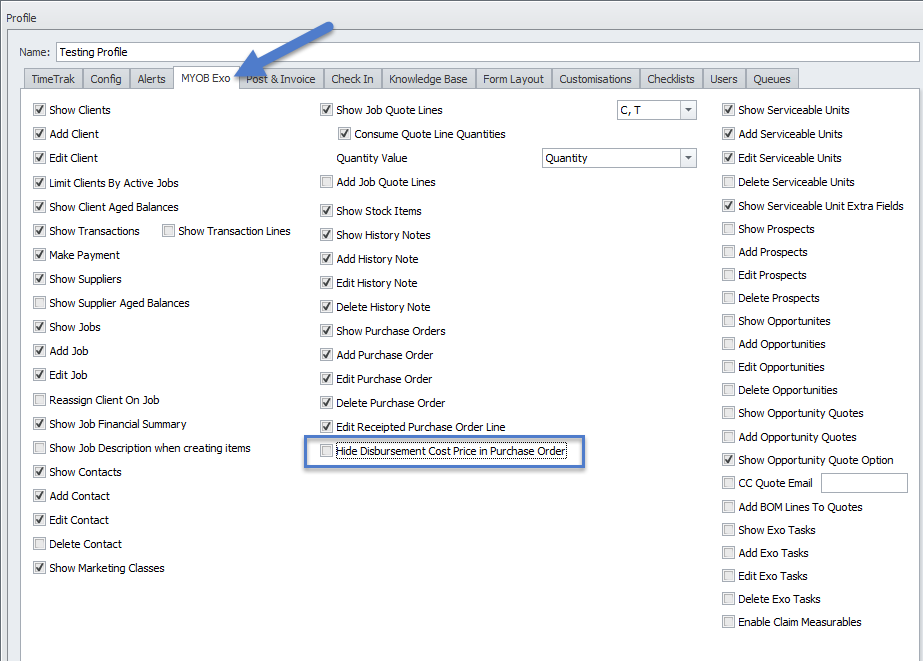Expand the Quantity Value dropdown
This screenshot has width=923, height=661.
pos(688,158)
